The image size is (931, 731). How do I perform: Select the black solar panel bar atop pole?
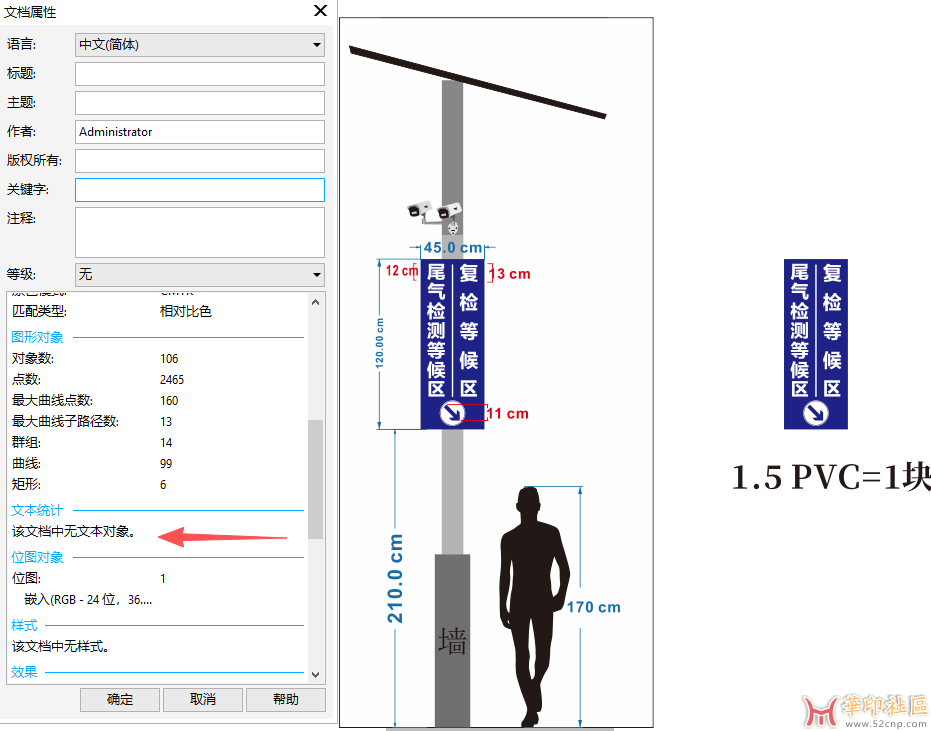coord(477,82)
